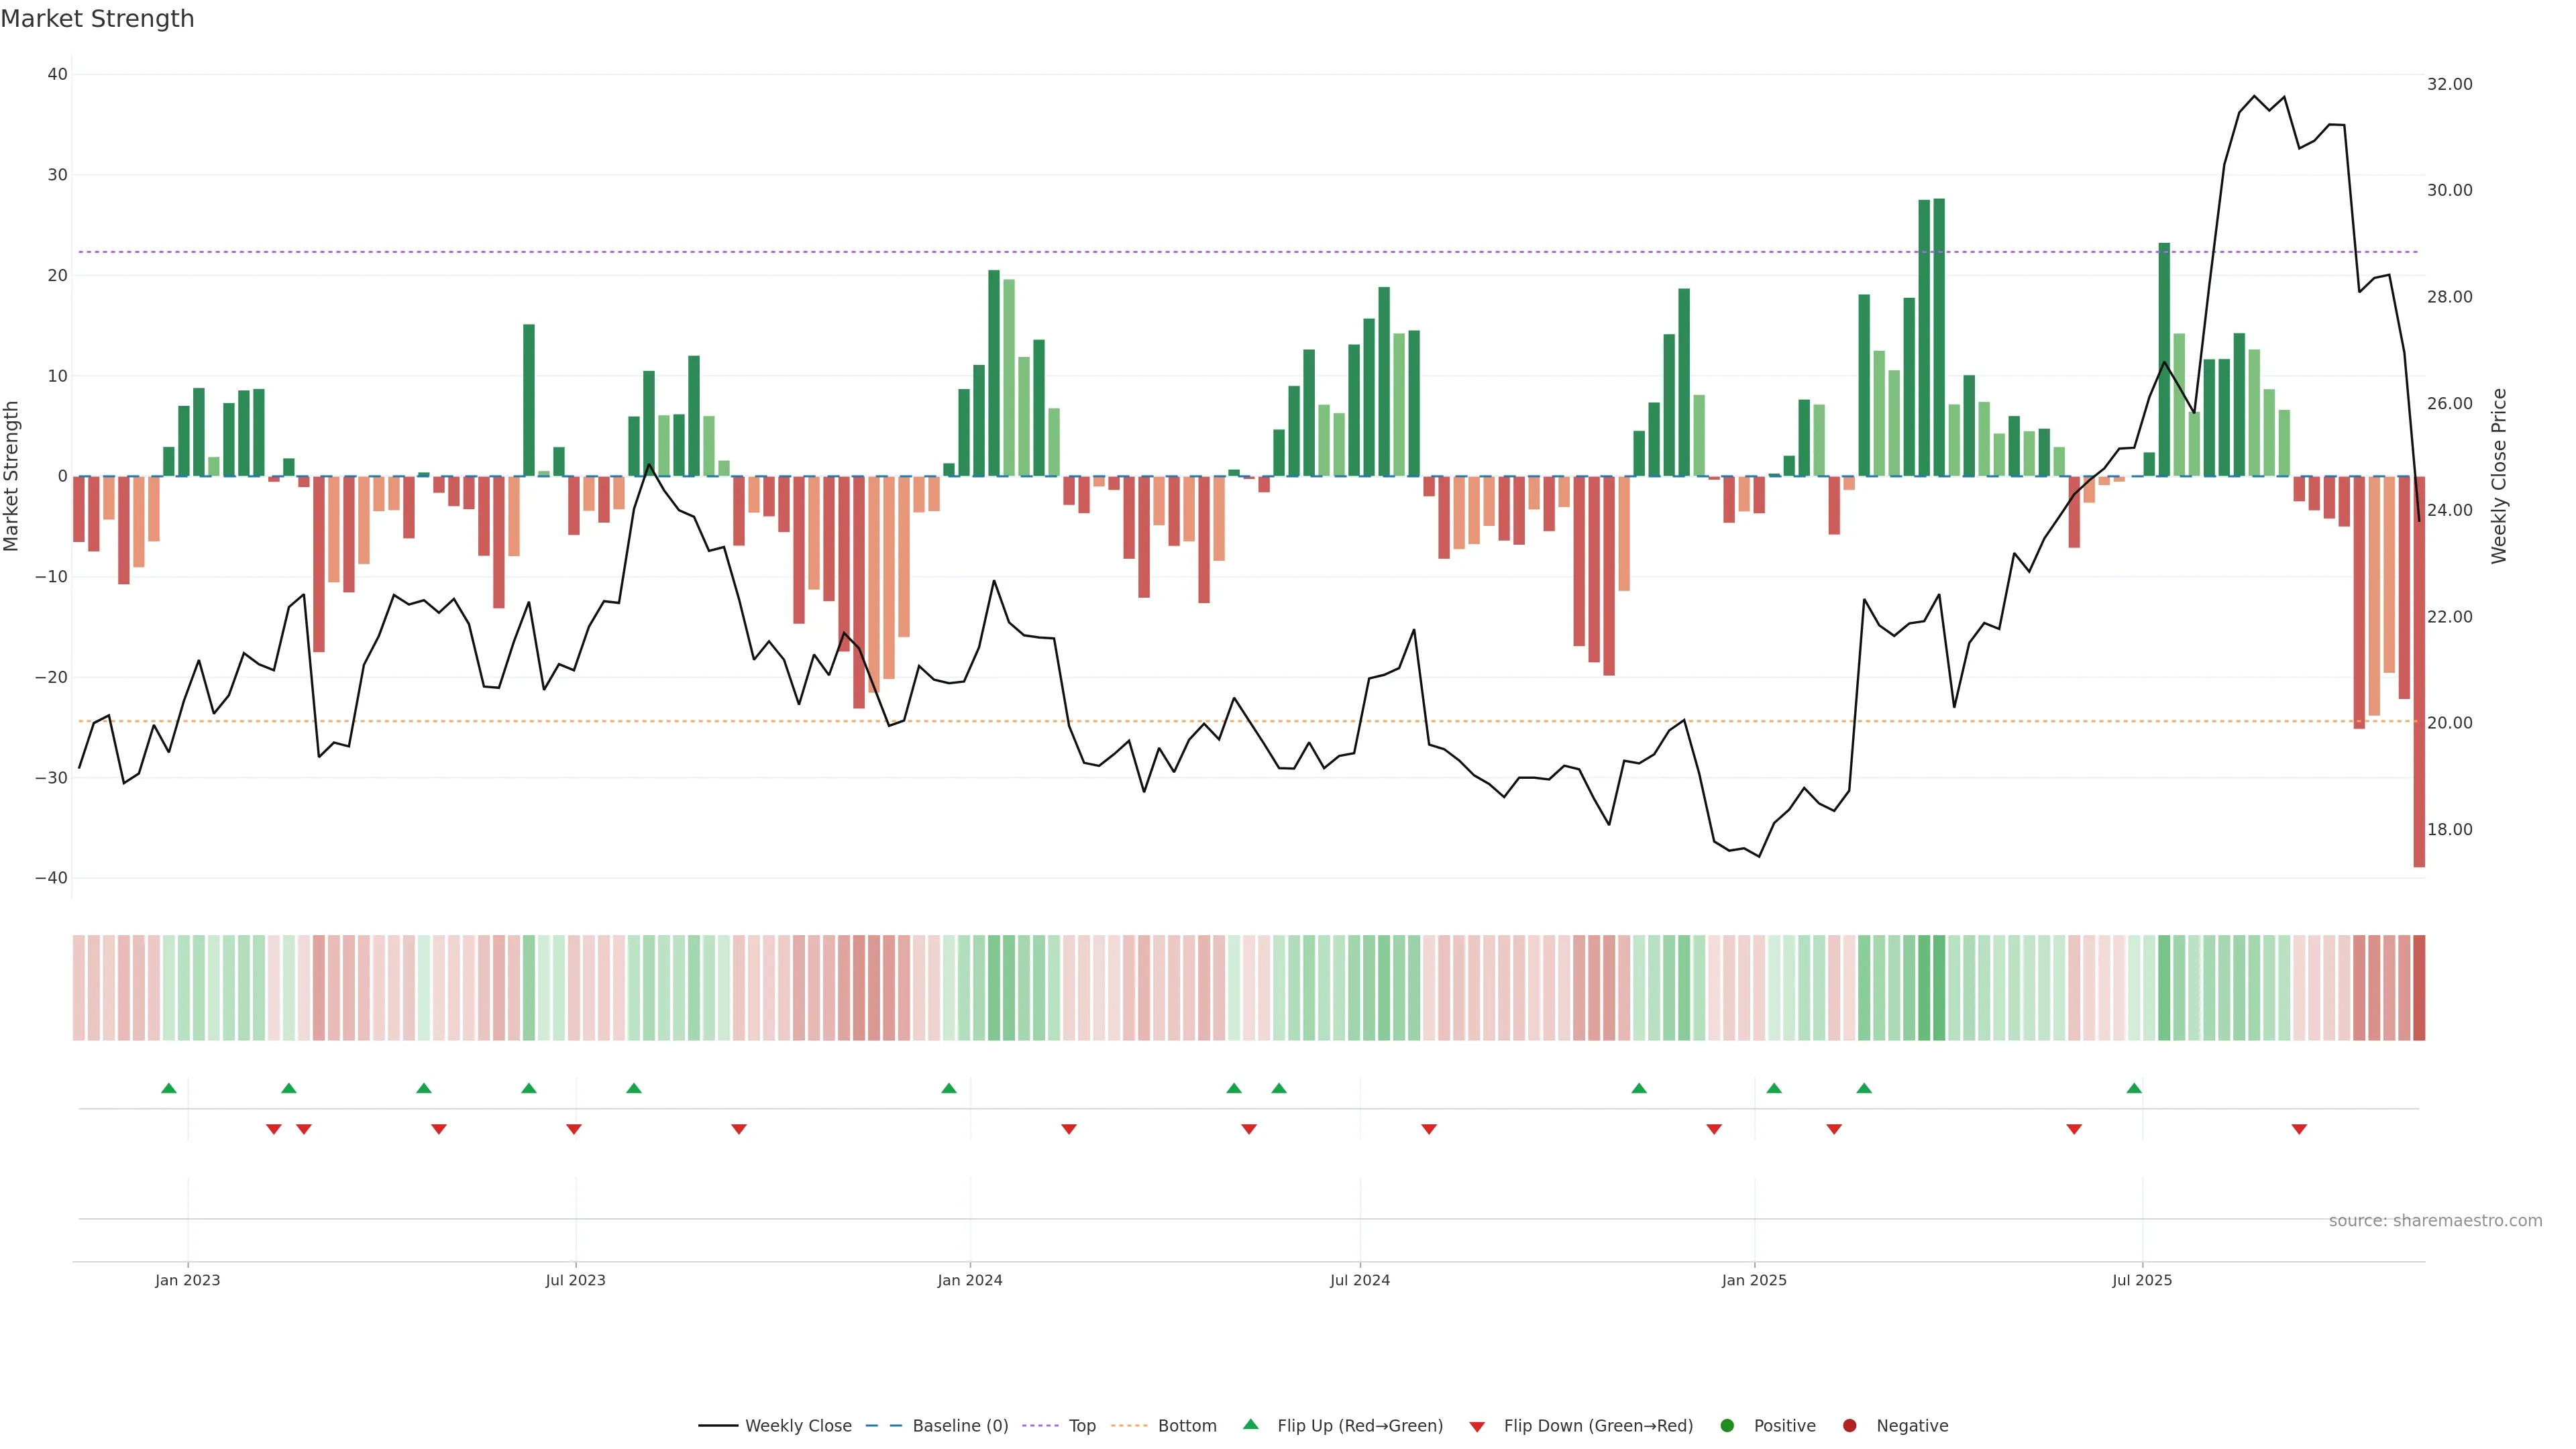Click the first green flip-up triangle marker
2576x1449 pixels.
[x=169, y=1088]
